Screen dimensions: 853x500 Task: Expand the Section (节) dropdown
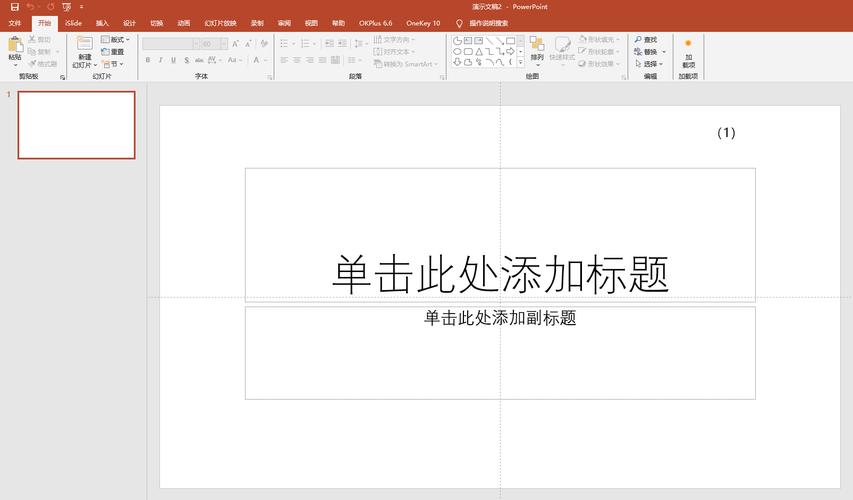(x=113, y=64)
